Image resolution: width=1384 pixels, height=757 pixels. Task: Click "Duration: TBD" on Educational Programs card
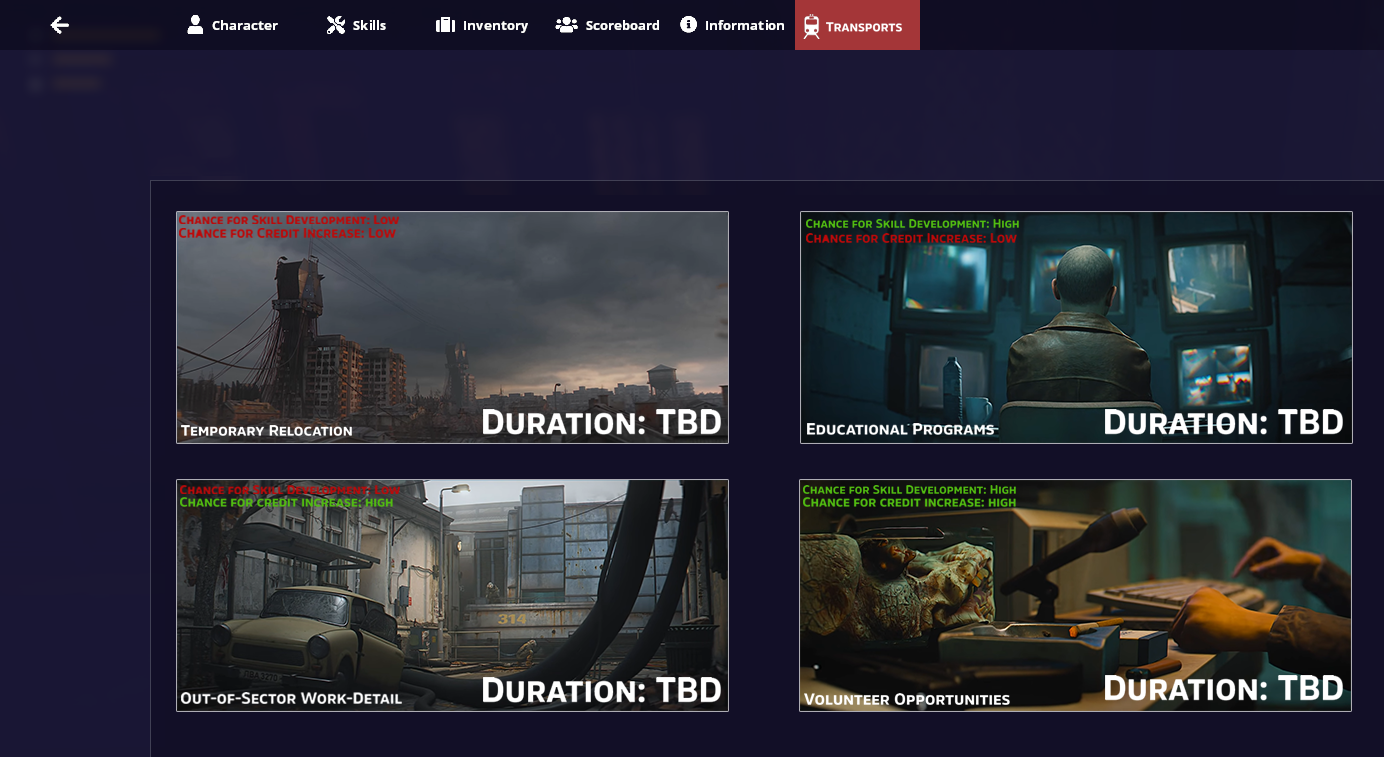click(1223, 421)
